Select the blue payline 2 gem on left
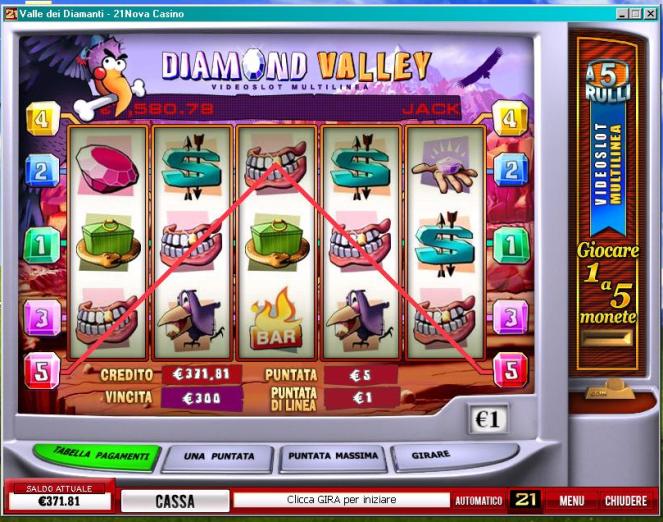 pos(42,171)
